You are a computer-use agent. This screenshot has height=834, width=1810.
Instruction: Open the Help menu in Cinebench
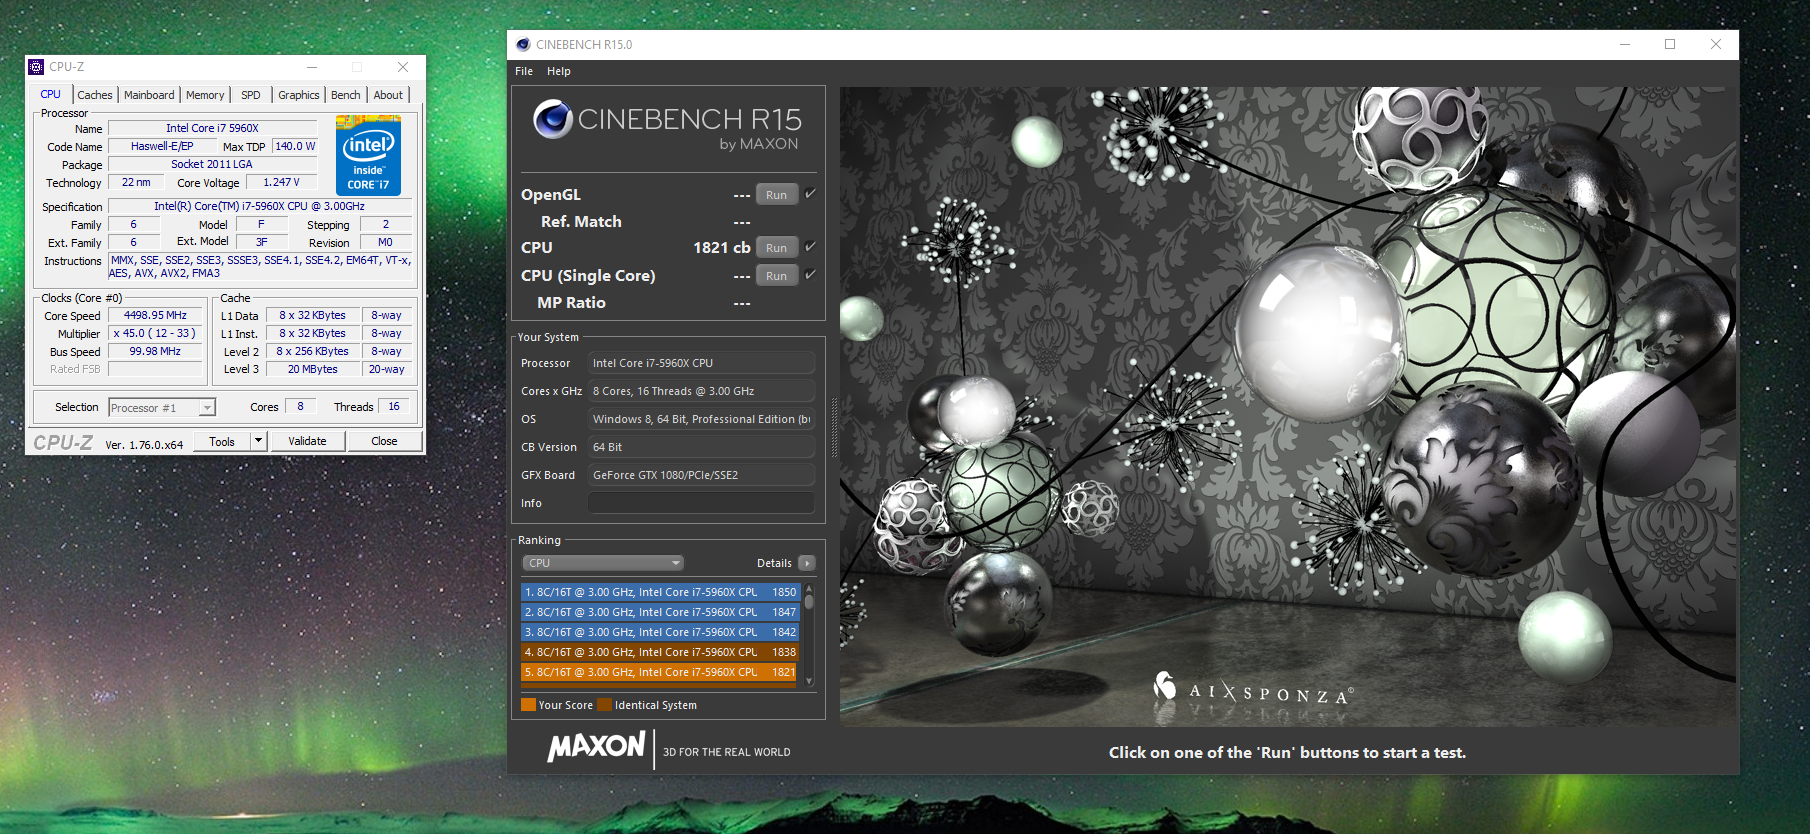pyautogui.click(x=559, y=71)
